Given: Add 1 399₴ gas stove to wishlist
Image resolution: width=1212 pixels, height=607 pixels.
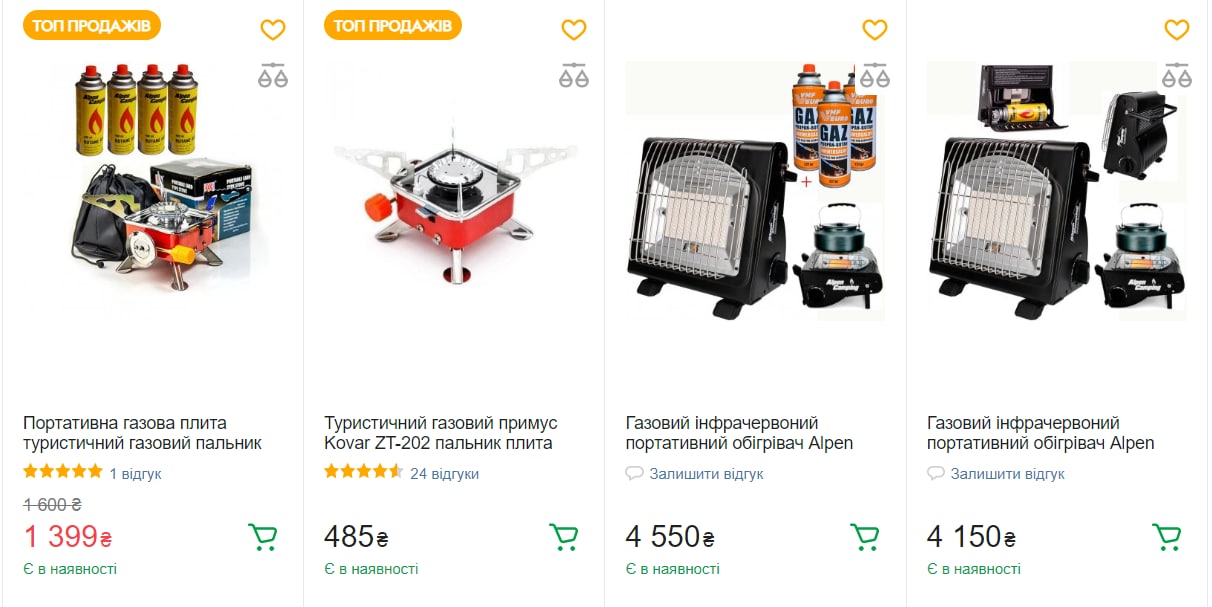Looking at the screenshot, I should pyautogui.click(x=273, y=30).
